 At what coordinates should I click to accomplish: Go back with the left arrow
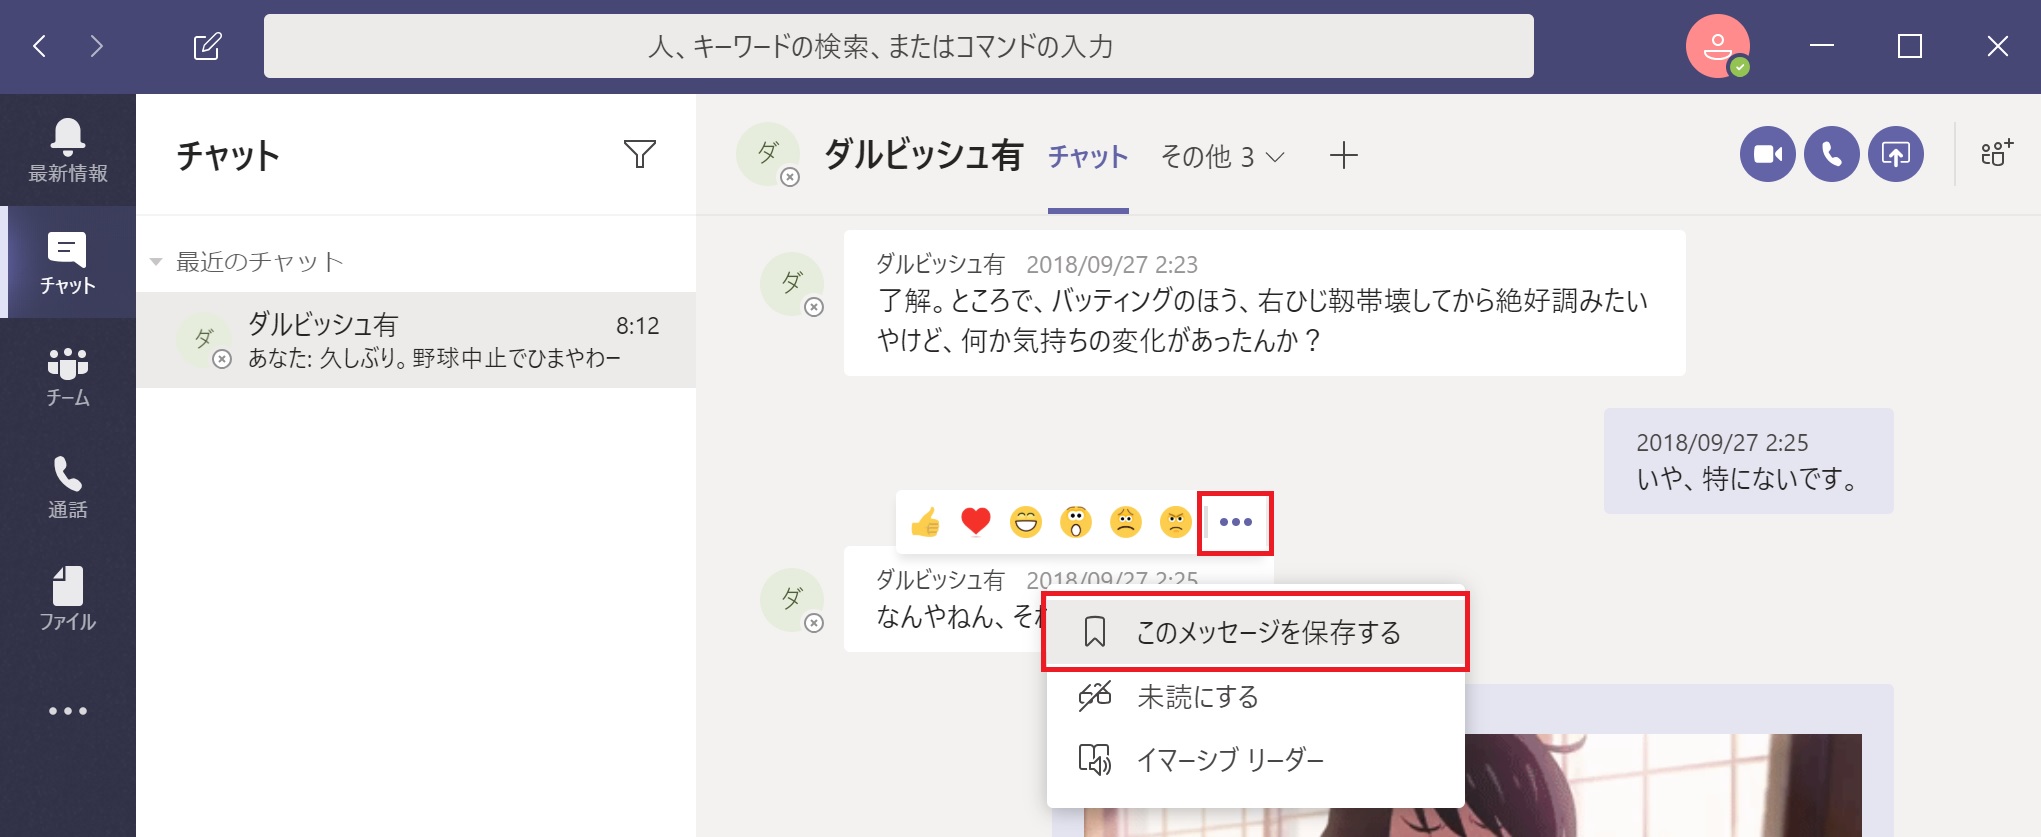point(40,46)
